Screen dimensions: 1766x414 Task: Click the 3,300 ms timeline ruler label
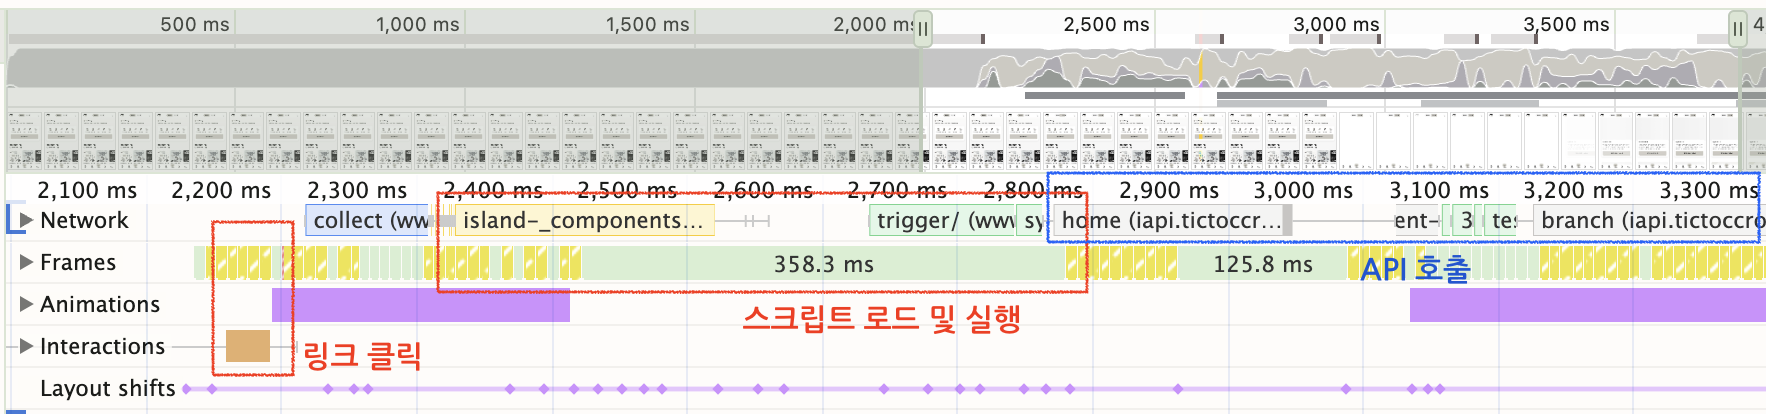[x=1709, y=190]
